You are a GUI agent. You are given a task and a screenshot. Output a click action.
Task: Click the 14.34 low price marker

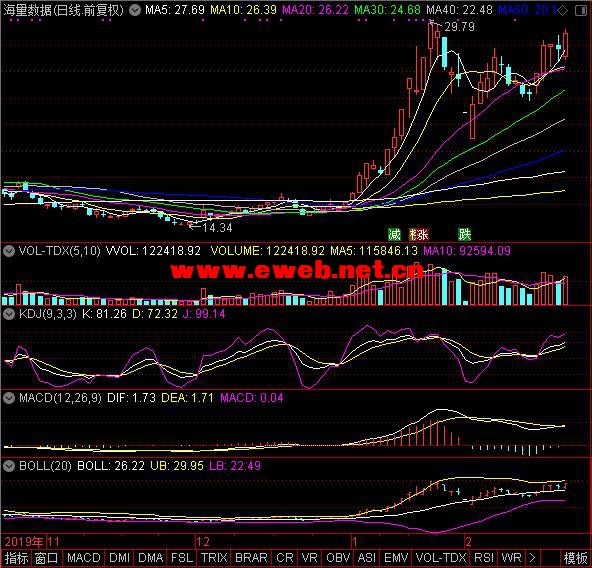[217, 227]
